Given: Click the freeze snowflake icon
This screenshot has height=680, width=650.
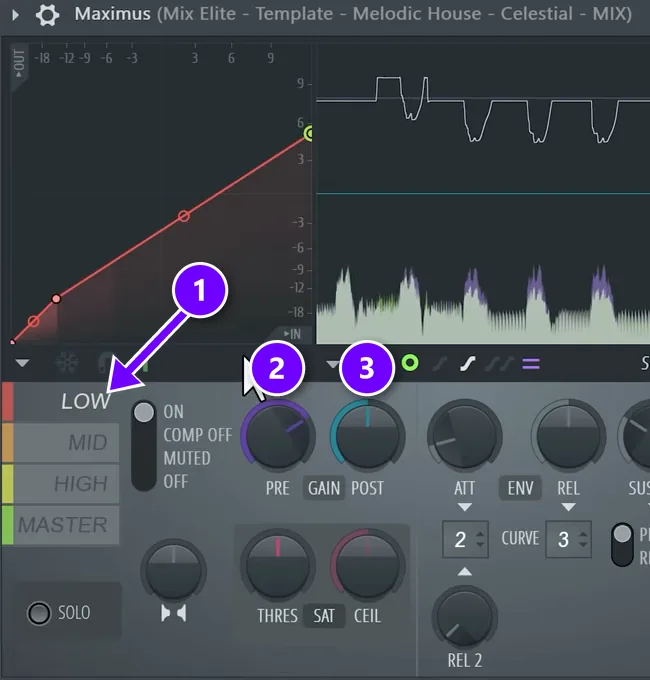Looking at the screenshot, I should point(67,363).
